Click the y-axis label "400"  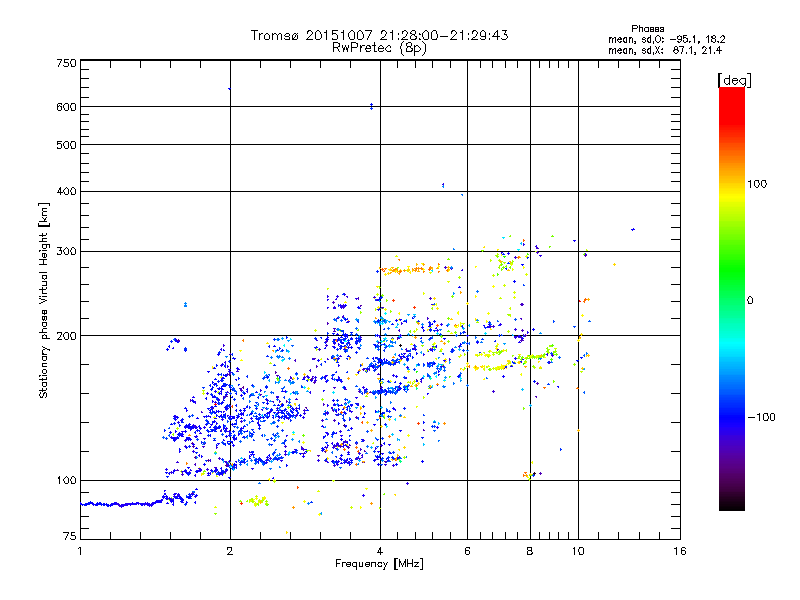point(66,191)
